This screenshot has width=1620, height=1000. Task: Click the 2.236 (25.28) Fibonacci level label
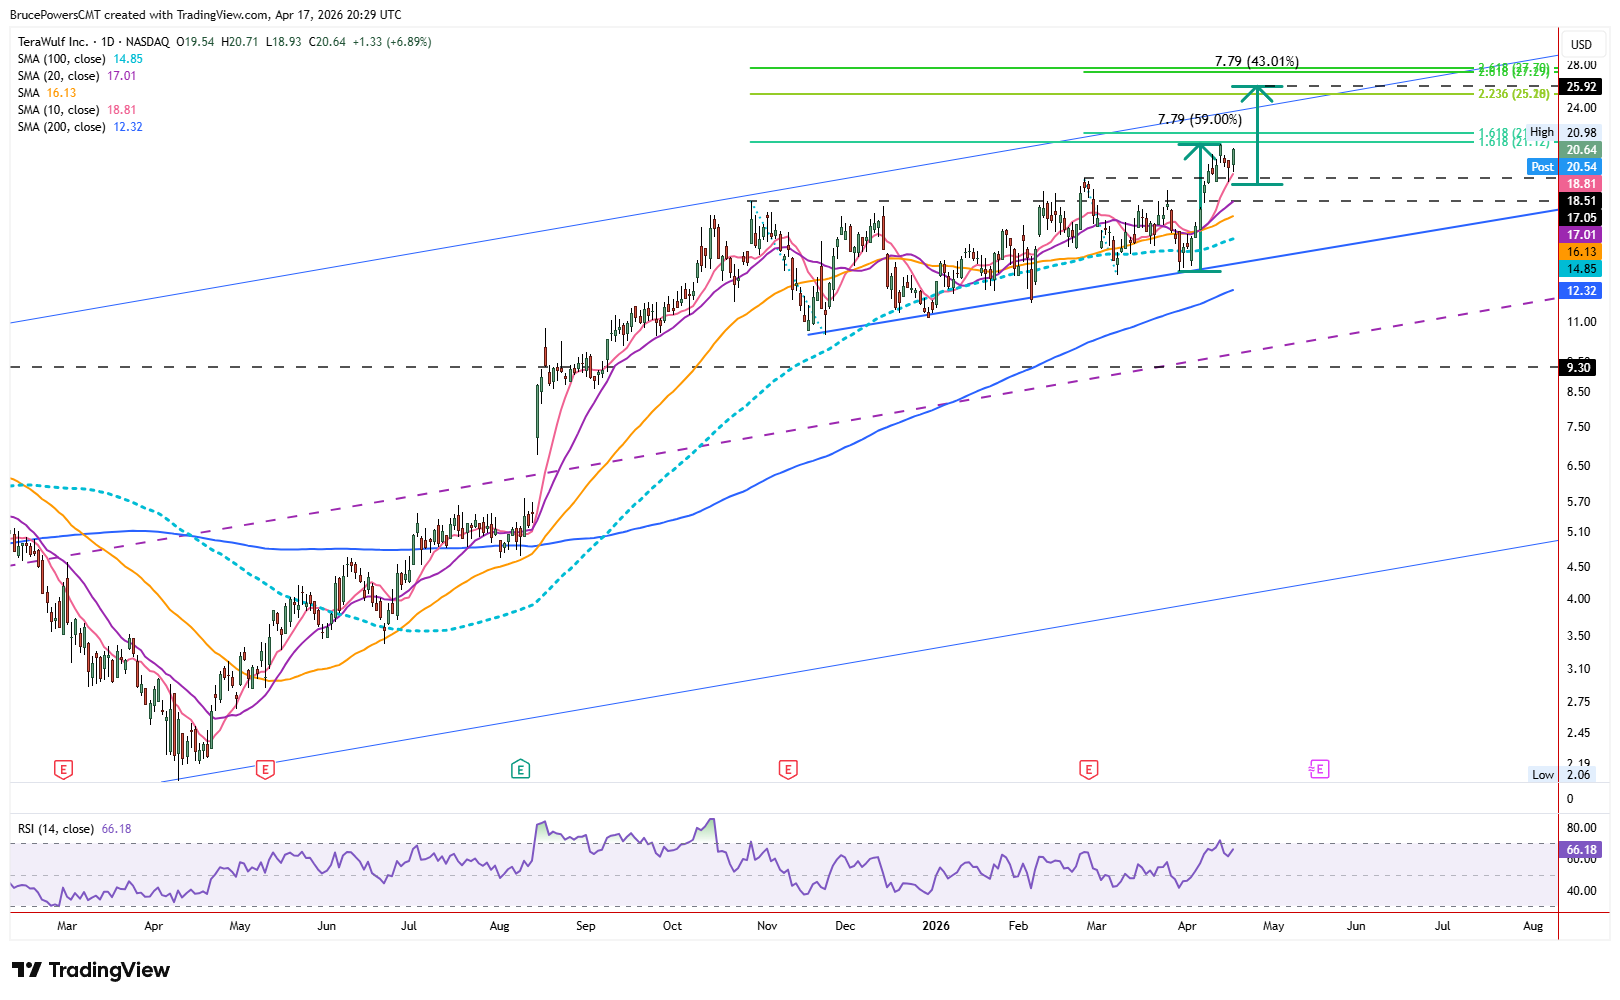1514,94
